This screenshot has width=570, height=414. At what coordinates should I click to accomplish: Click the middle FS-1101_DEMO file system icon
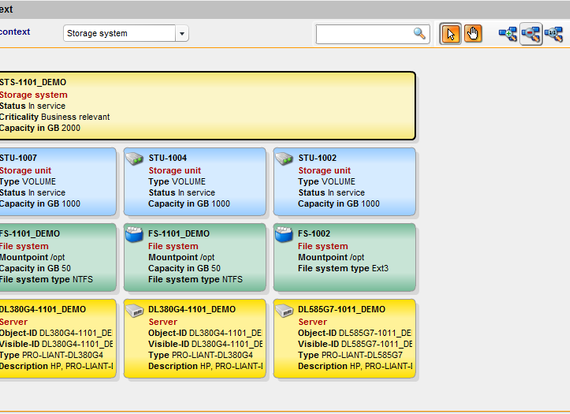pyautogui.click(x=134, y=234)
